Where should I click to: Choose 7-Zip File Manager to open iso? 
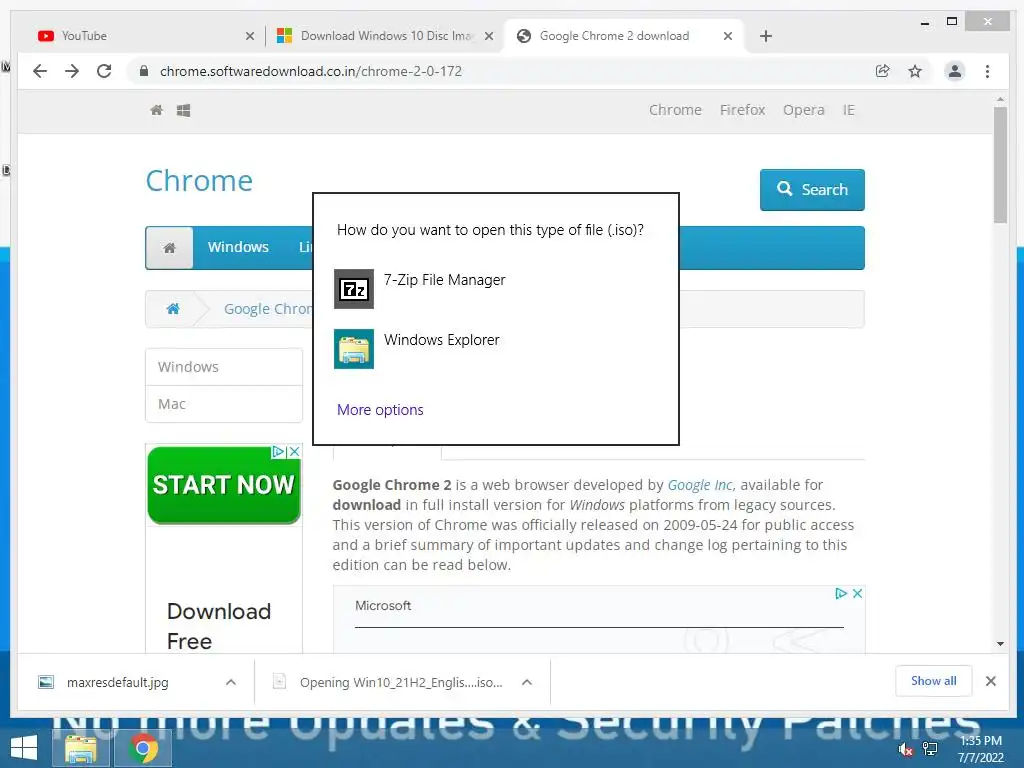click(x=496, y=288)
